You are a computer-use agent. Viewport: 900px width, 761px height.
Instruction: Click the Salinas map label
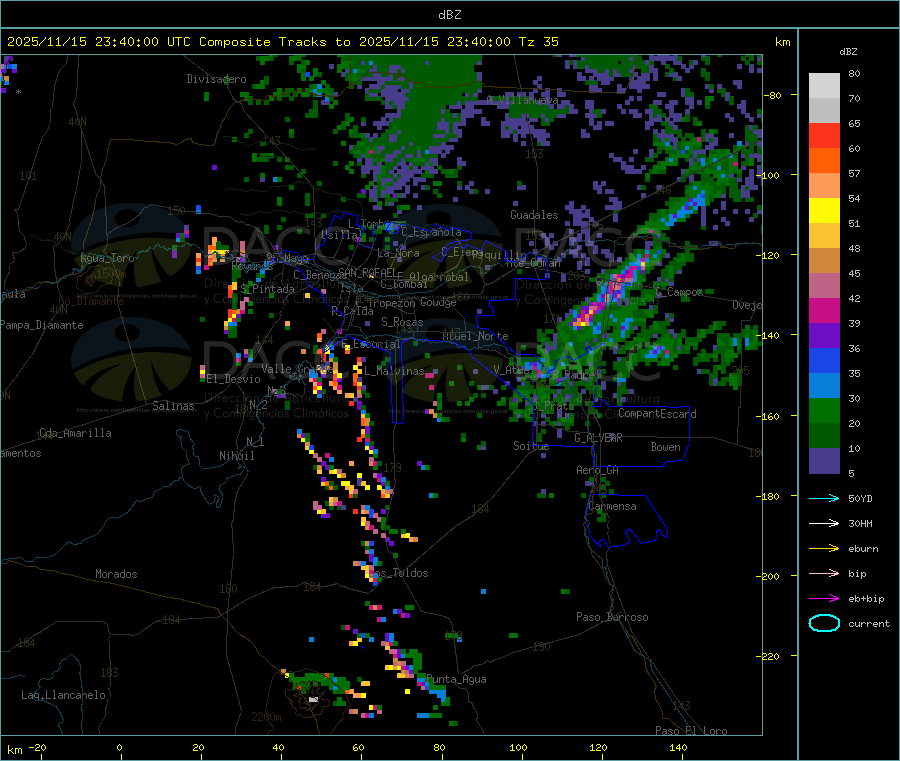tap(173, 406)
